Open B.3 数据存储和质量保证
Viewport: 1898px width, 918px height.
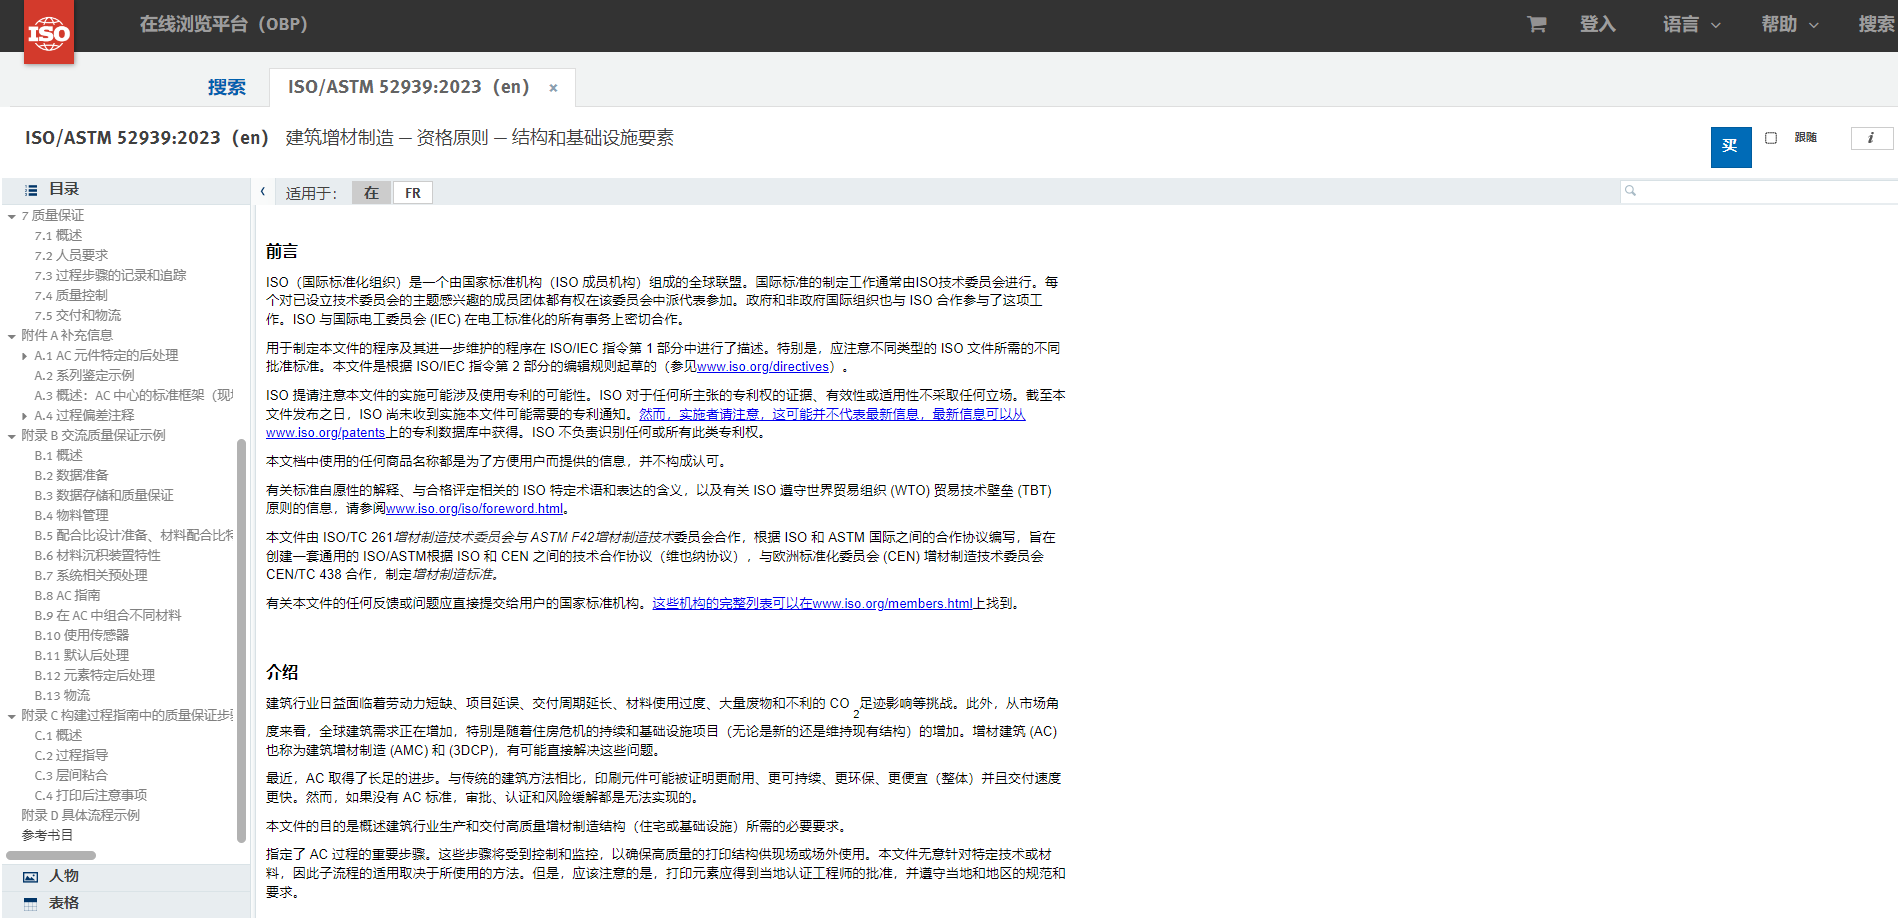click(104, 496)
